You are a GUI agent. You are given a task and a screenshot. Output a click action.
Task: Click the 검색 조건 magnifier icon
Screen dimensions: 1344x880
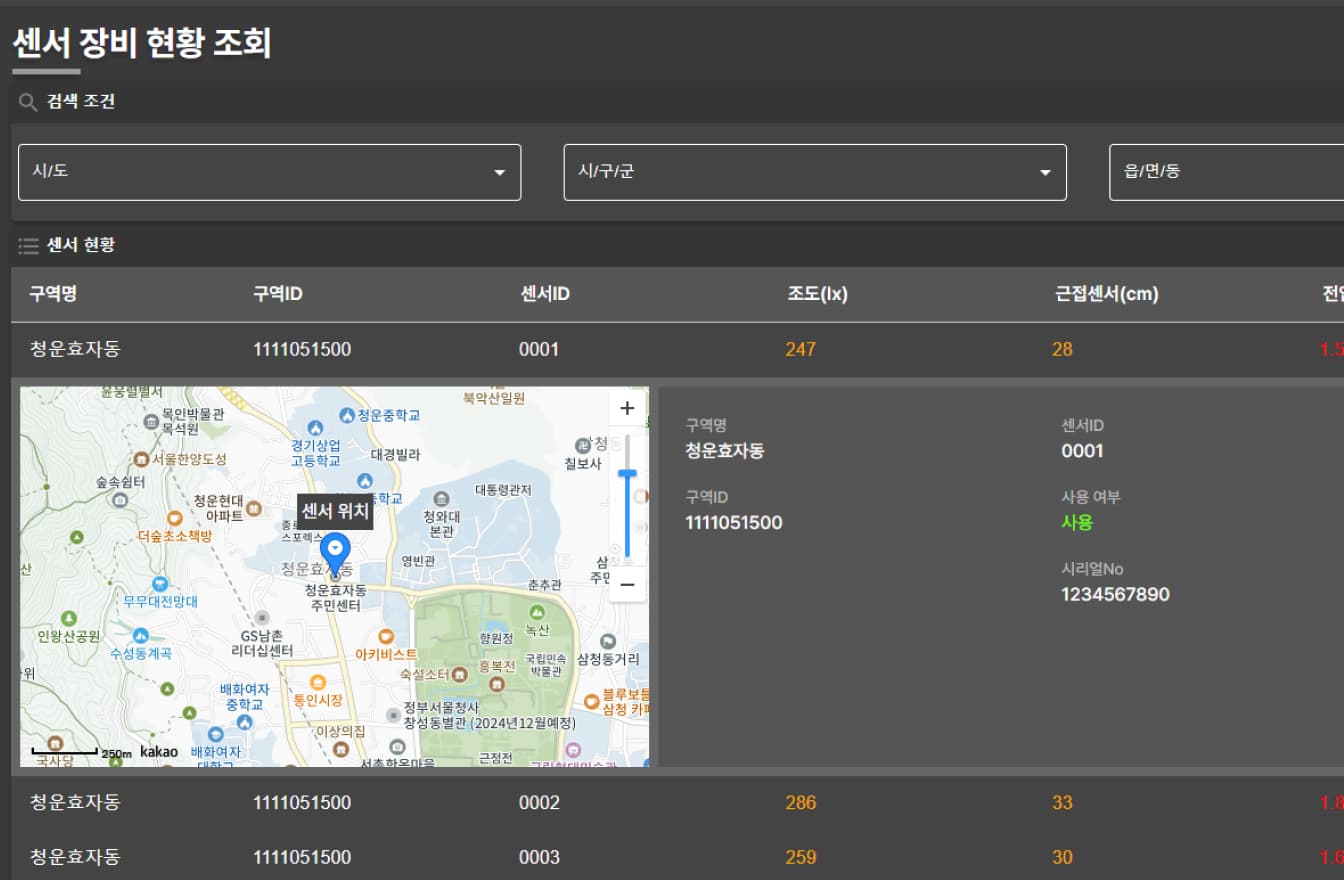coord(28,101)
